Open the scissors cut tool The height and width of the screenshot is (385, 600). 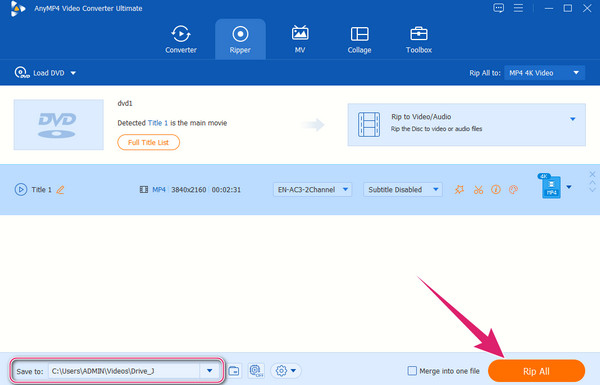(x=478, y=189)
